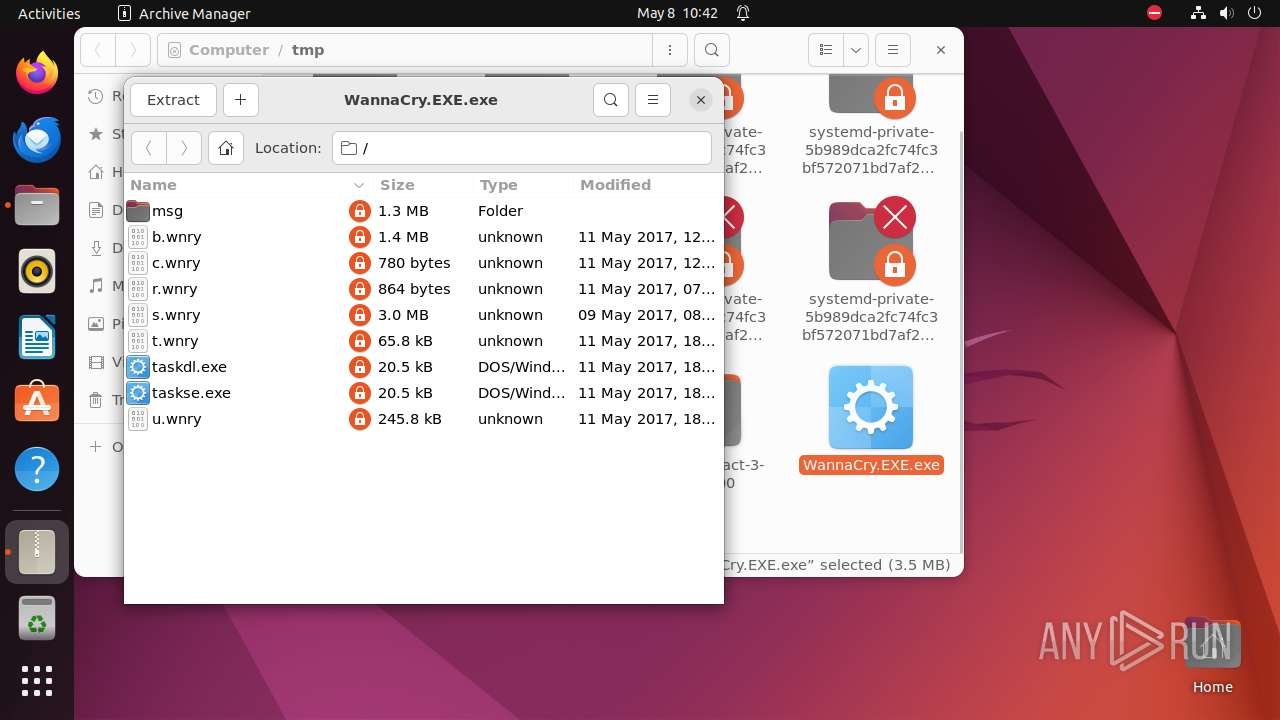Click lock icon of msg row
Screen dimensions: 1280x720
[360, 211]
